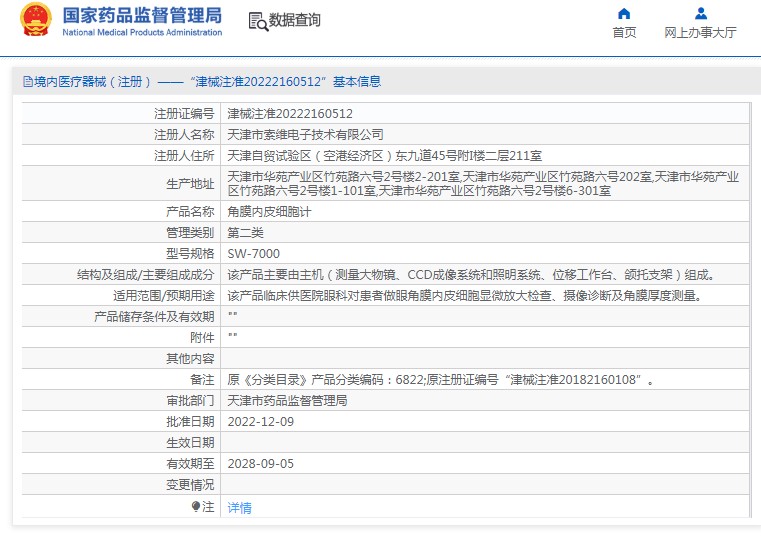Click National Medical Products Administration text

142,33
